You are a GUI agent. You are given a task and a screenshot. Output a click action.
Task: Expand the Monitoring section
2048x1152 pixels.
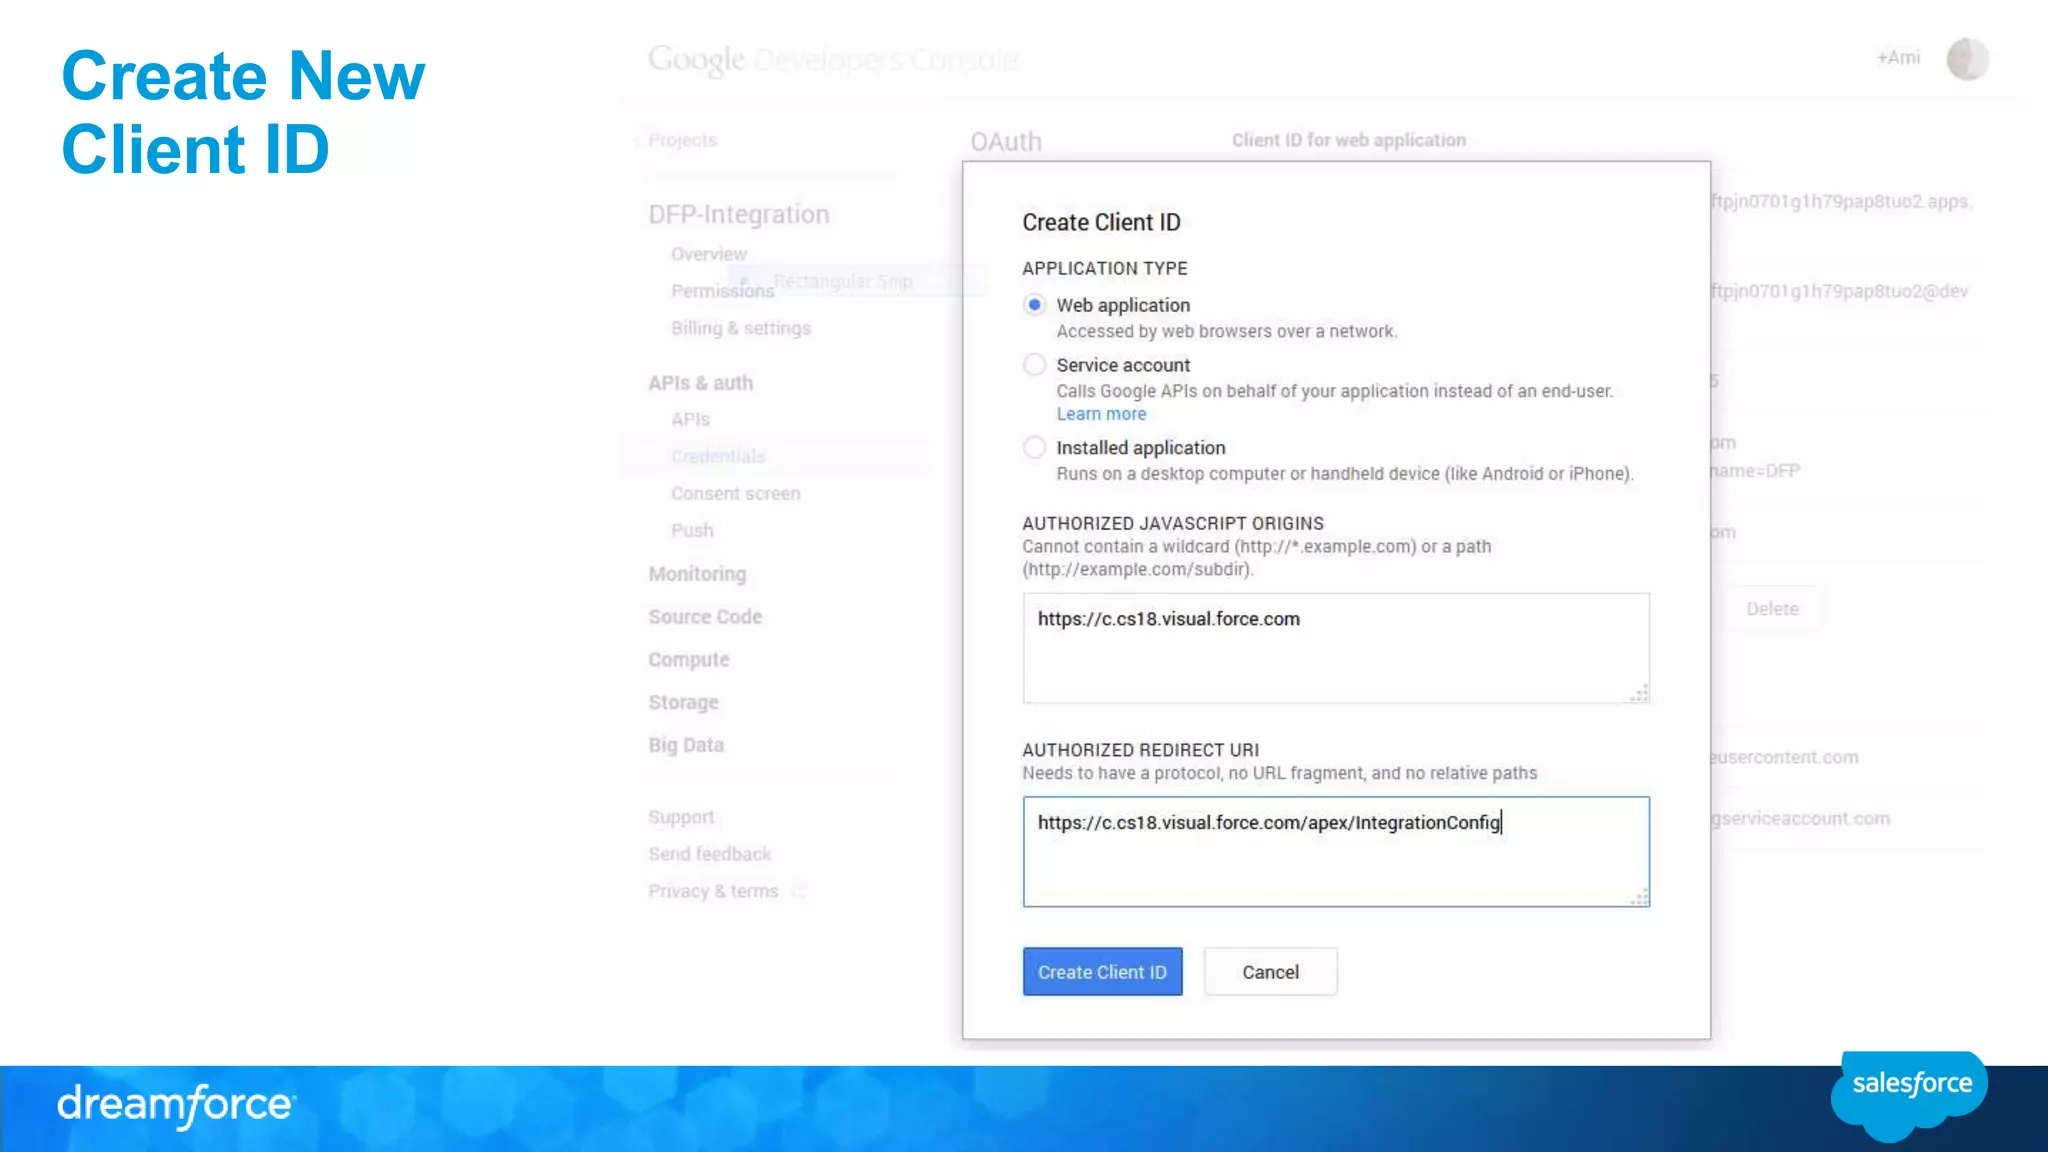[697, 574]
